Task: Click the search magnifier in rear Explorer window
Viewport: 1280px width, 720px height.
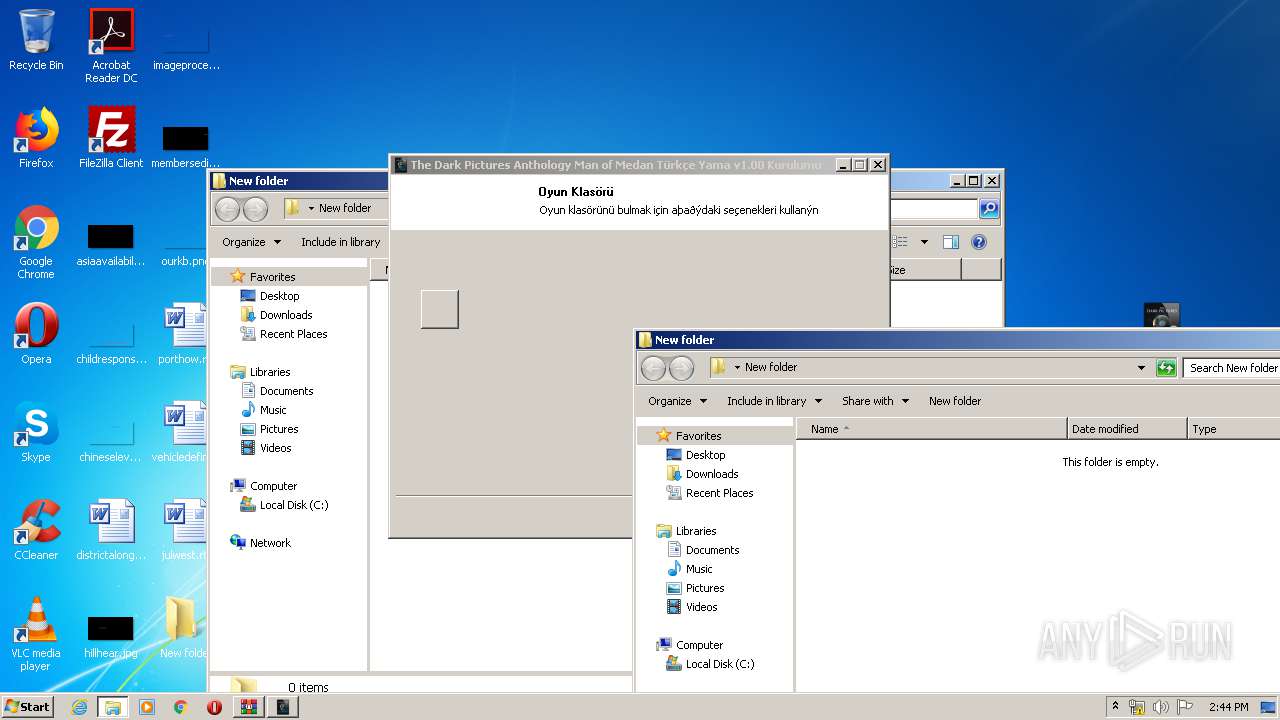Action: click(x=989, y=209)
